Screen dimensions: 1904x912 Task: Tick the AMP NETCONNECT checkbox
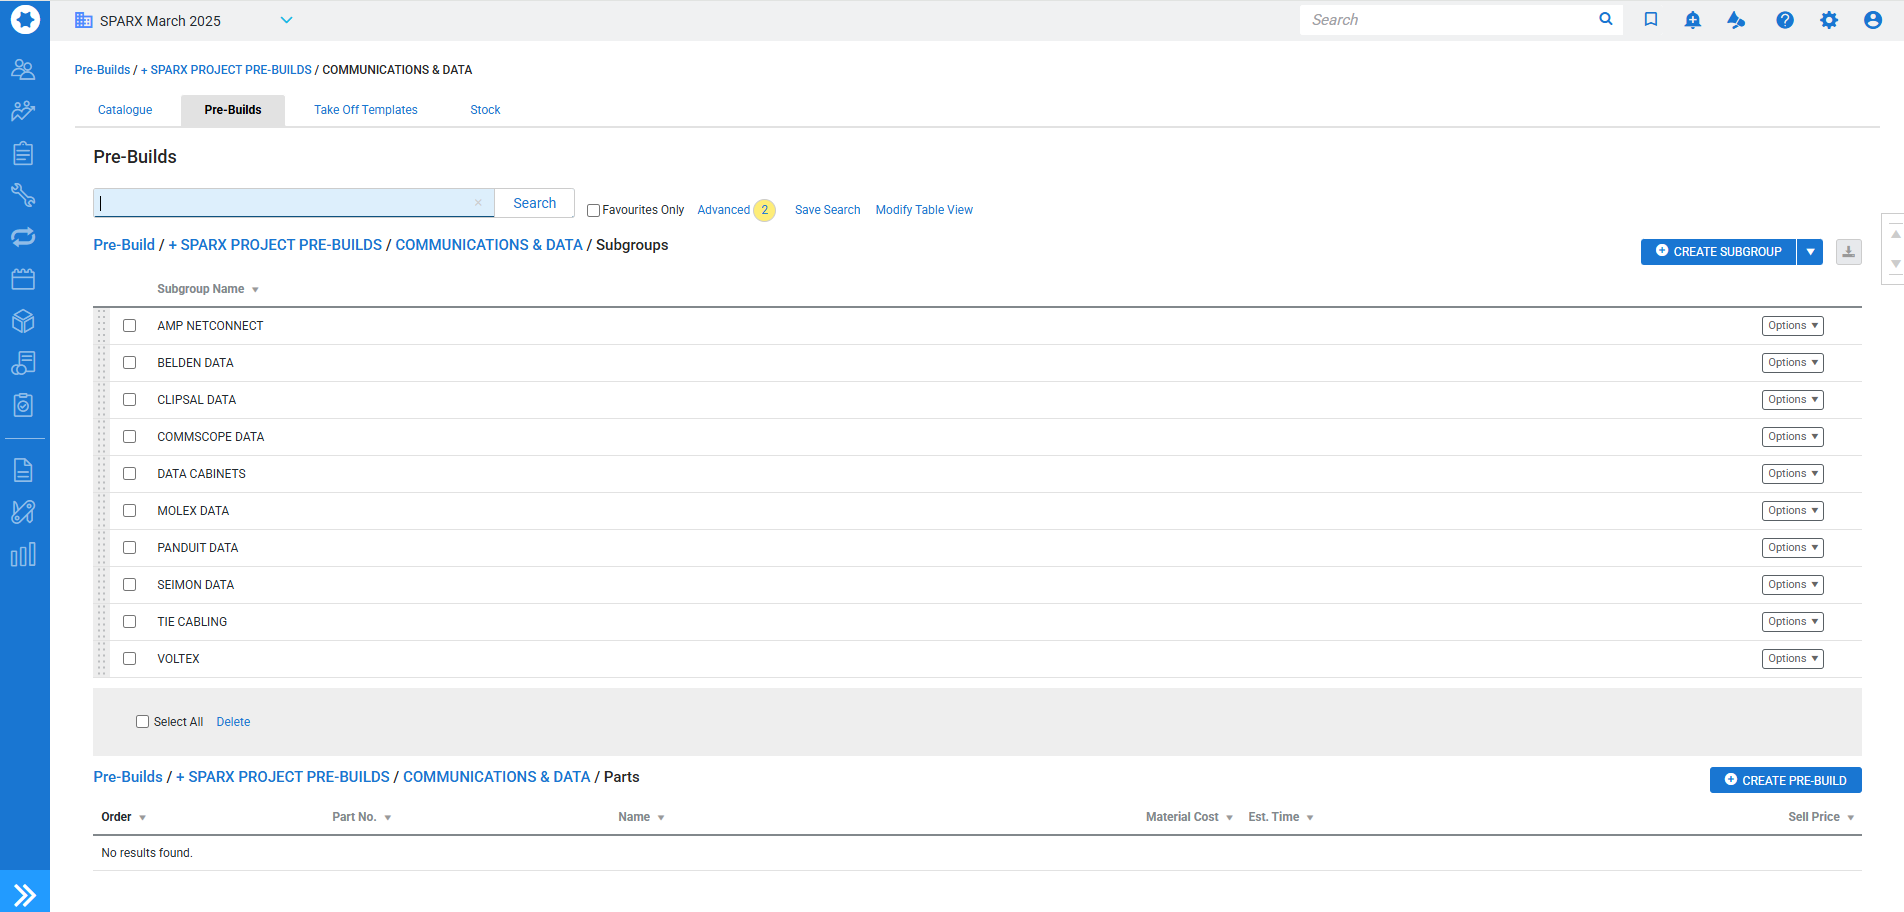click(x=130, y=326)
